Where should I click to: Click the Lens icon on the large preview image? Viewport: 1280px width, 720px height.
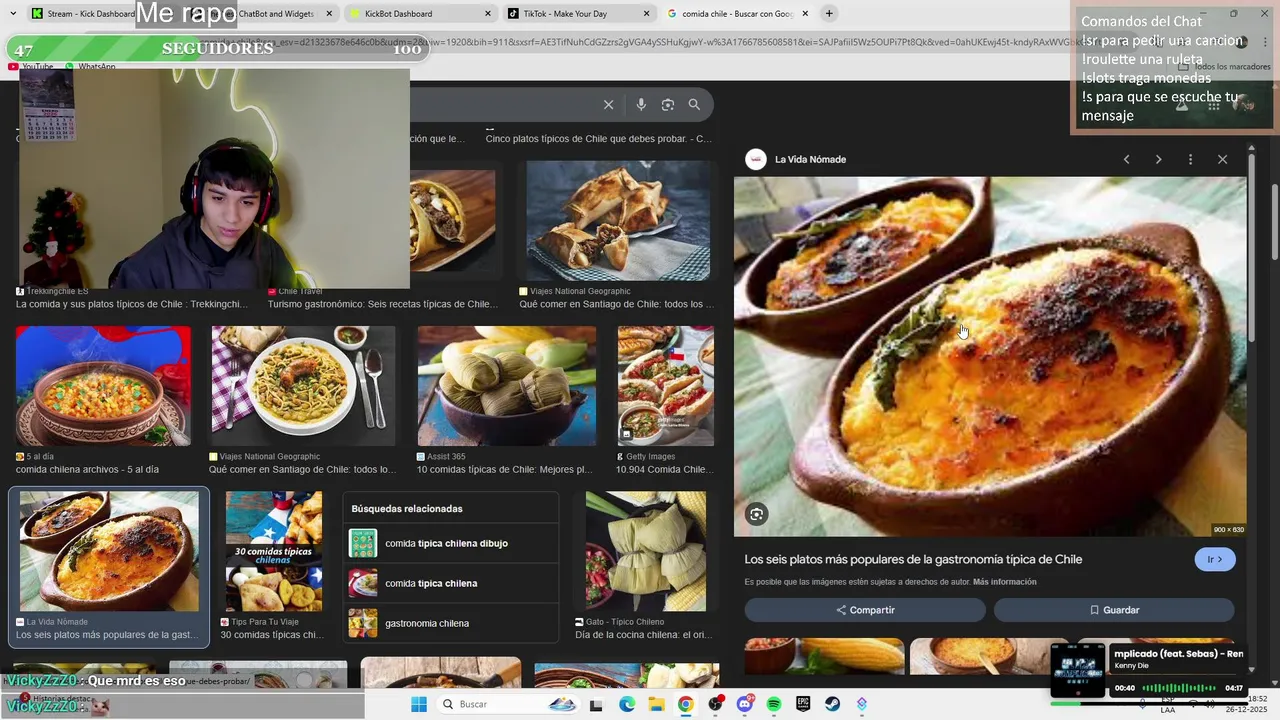[757, 514]
